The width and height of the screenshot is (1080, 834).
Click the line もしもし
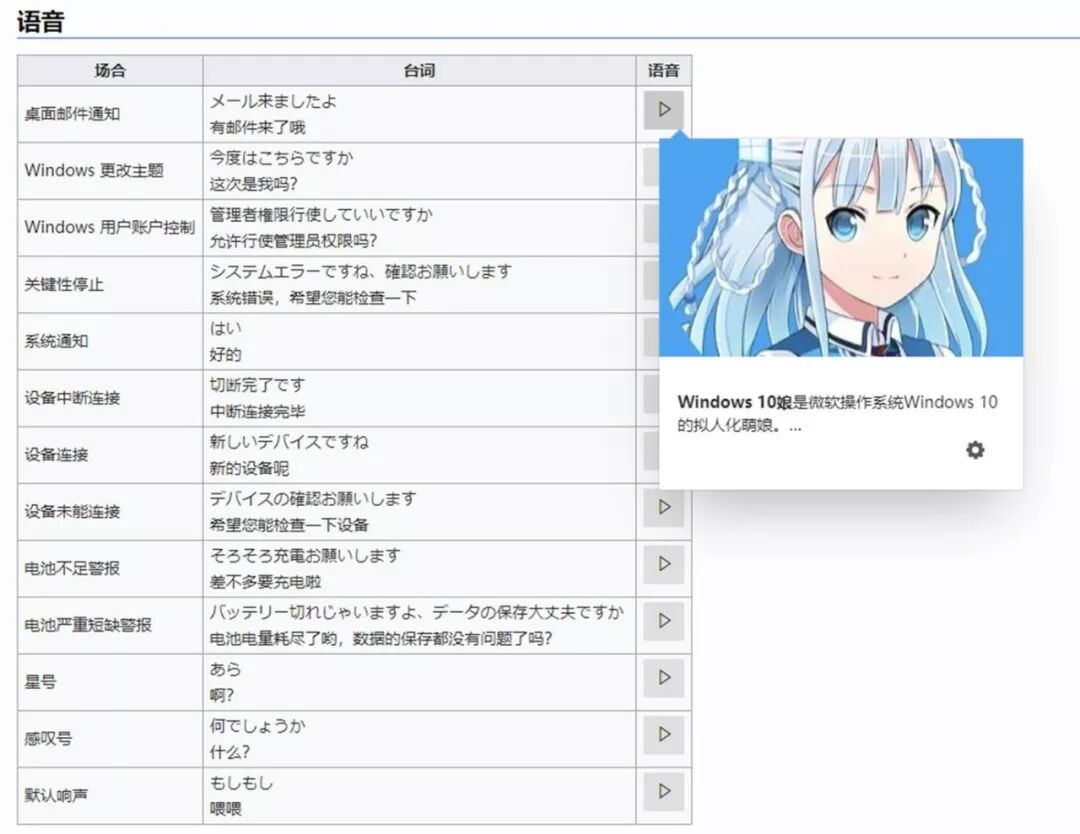click(x=241, y=782)
